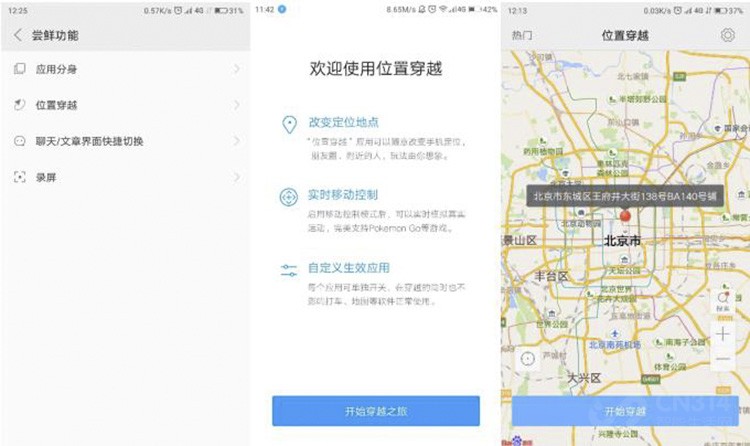Click the 应用分身 app clone icon
750x446 pixels.
(x=19, y=69)
